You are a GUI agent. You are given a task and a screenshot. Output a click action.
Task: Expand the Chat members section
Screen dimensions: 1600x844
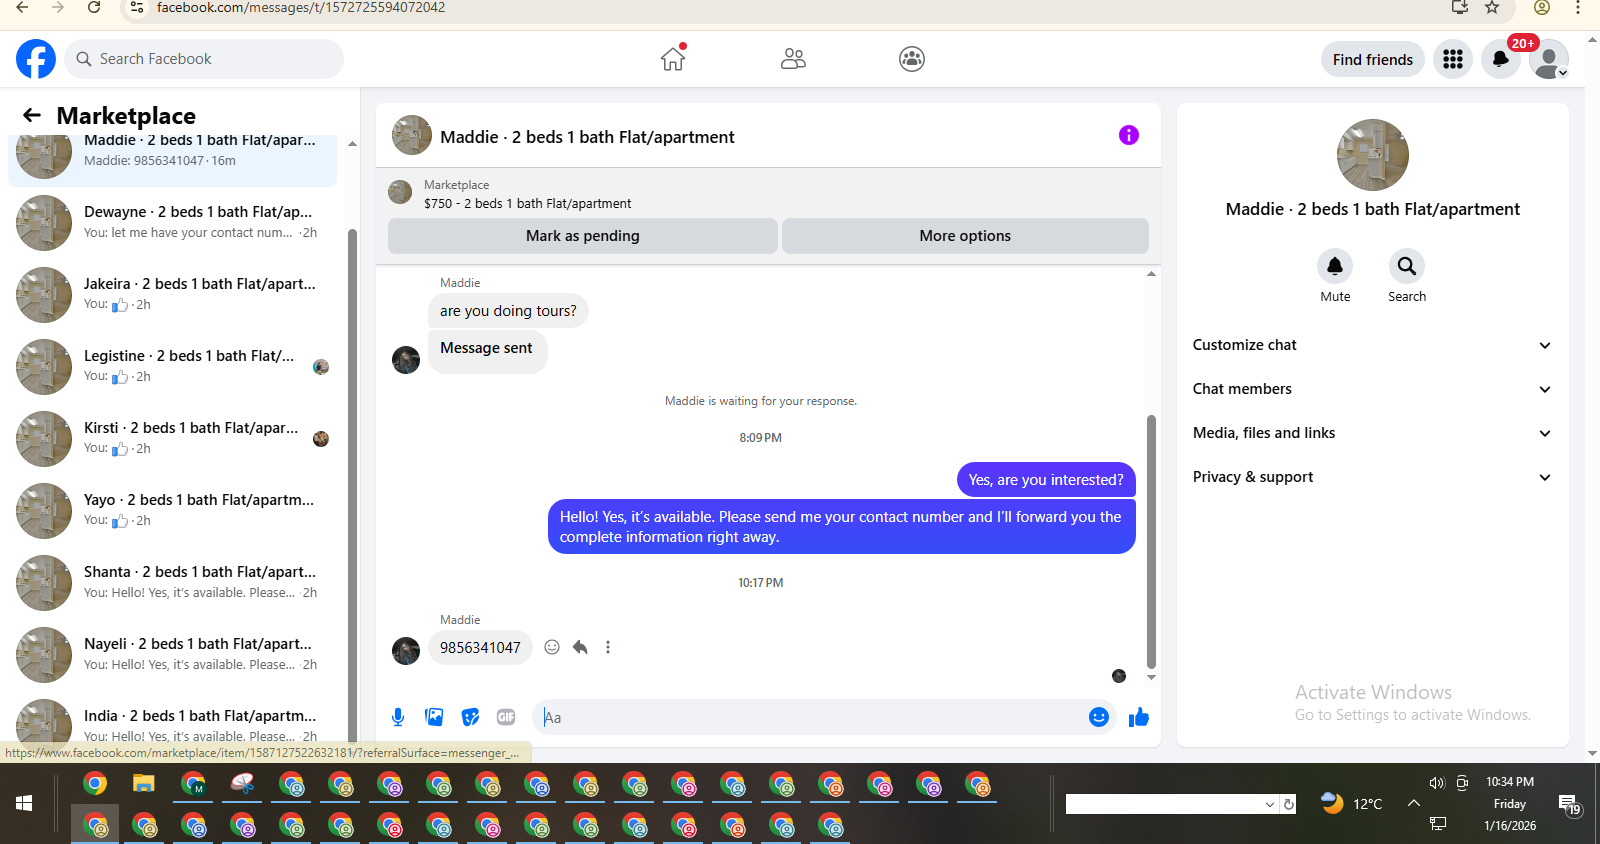point(1372,389)
